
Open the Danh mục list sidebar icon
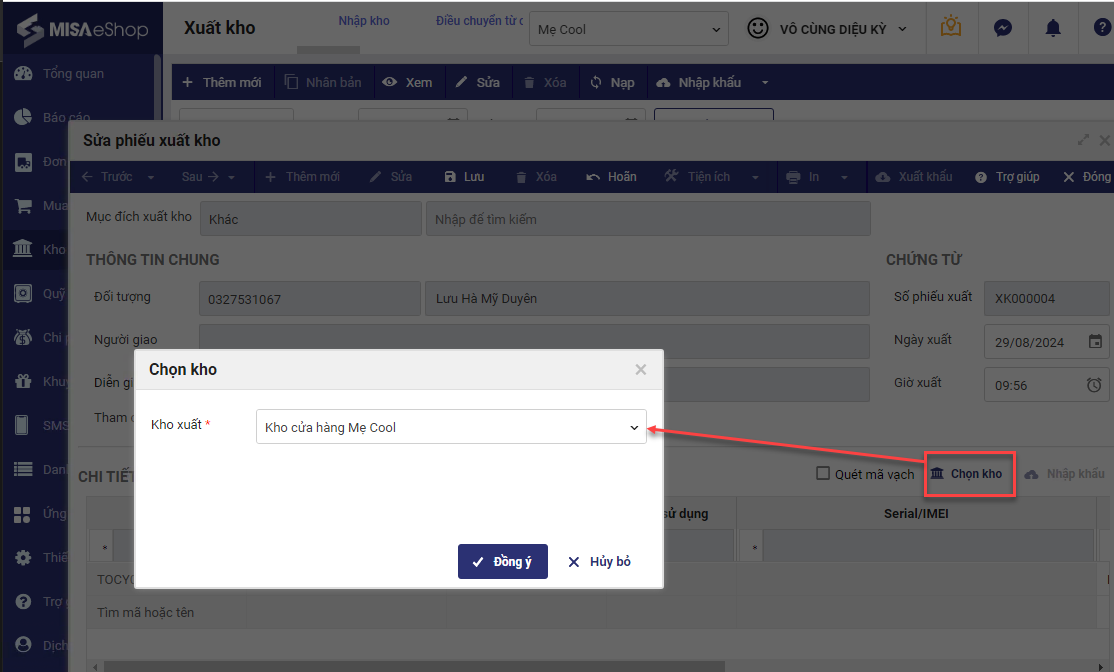23,470
